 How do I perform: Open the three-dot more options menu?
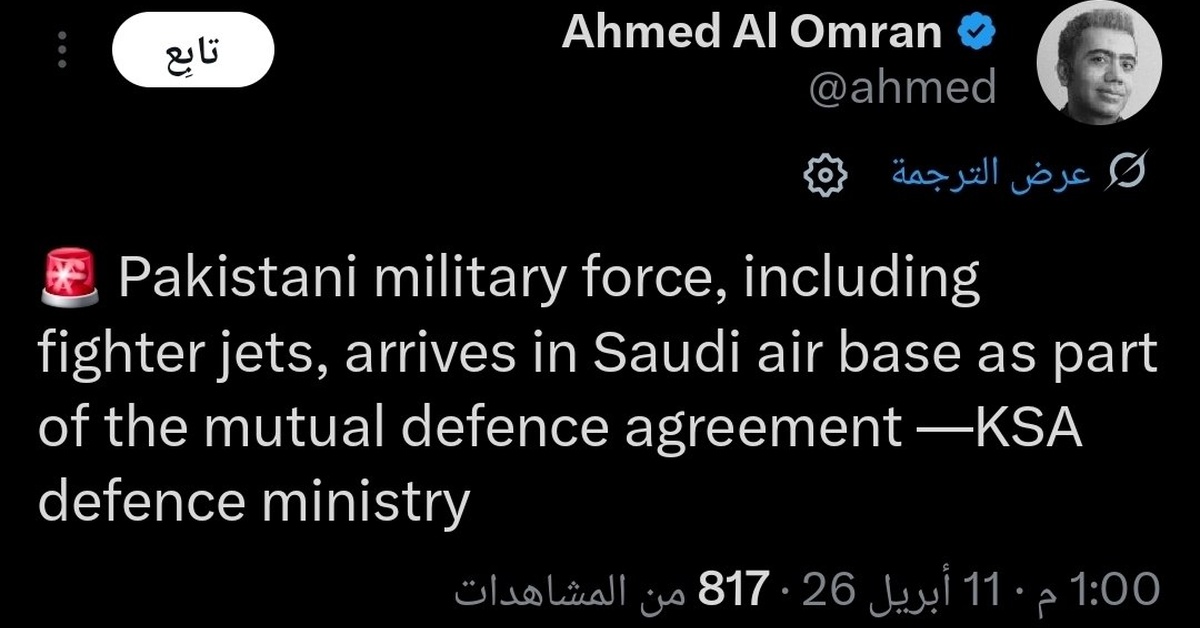63,50
